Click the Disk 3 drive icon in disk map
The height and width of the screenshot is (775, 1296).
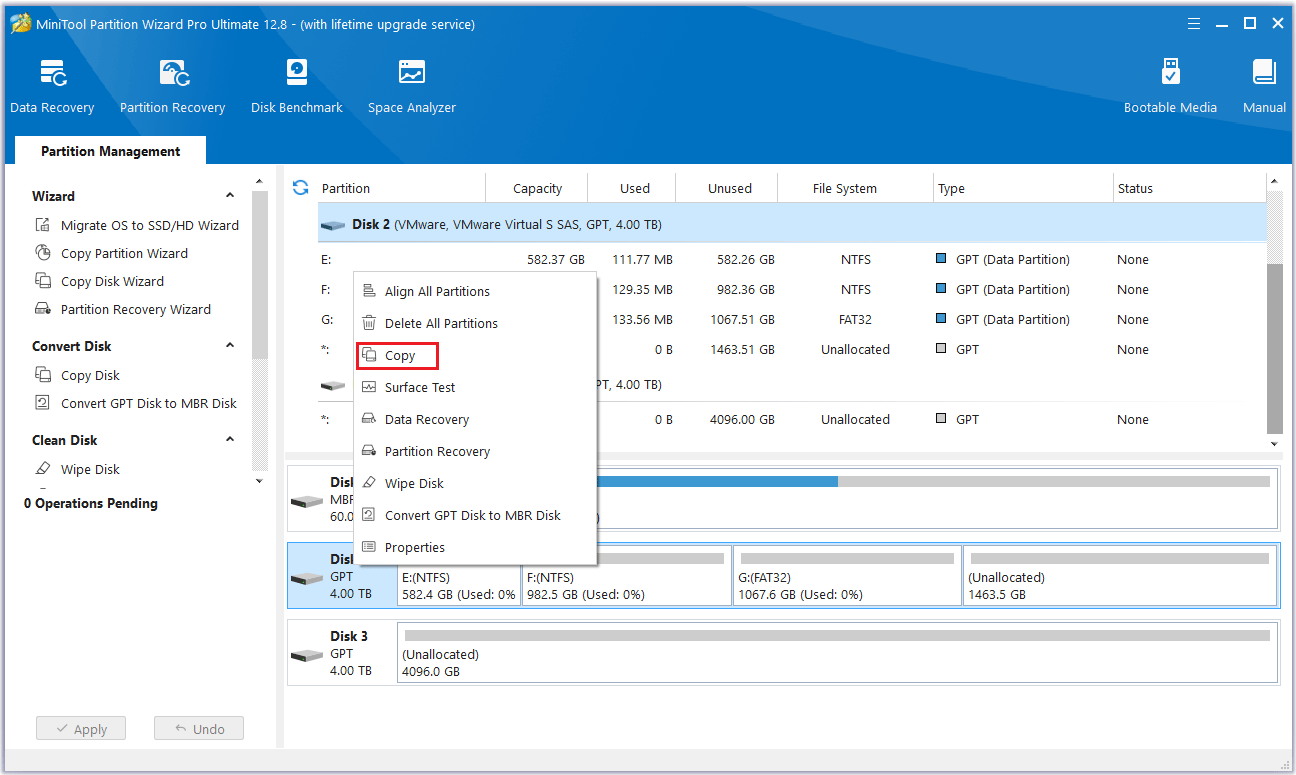pos(307,655)
